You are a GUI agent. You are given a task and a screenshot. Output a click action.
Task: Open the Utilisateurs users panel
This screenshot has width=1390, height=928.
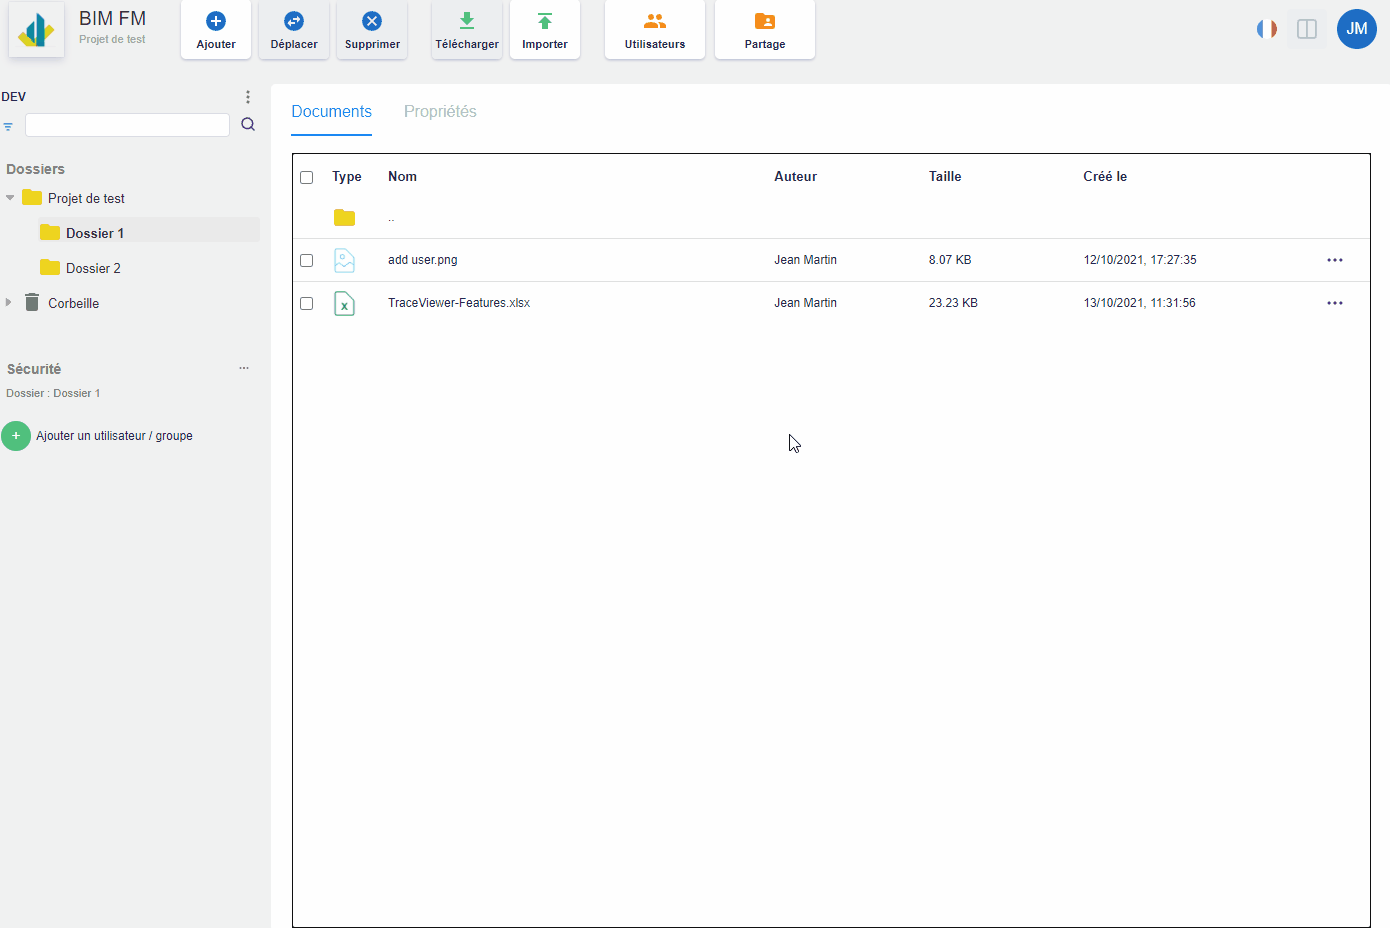coord(655,29)
